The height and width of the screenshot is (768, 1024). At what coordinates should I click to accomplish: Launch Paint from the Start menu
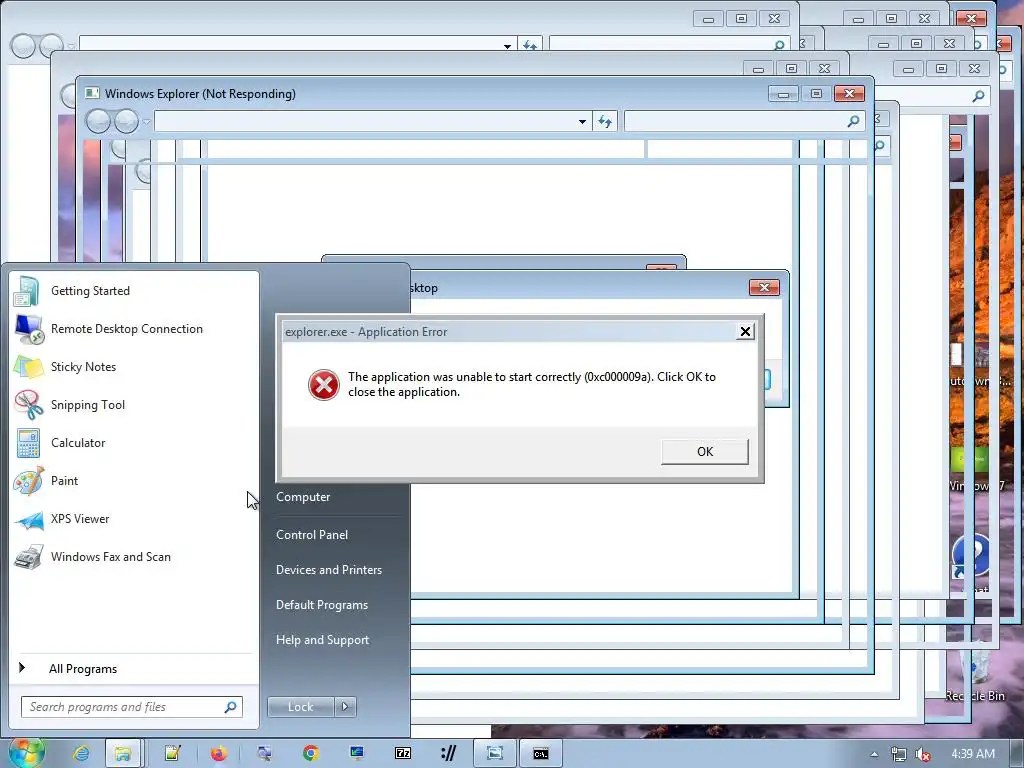click(x=134, y=481)
